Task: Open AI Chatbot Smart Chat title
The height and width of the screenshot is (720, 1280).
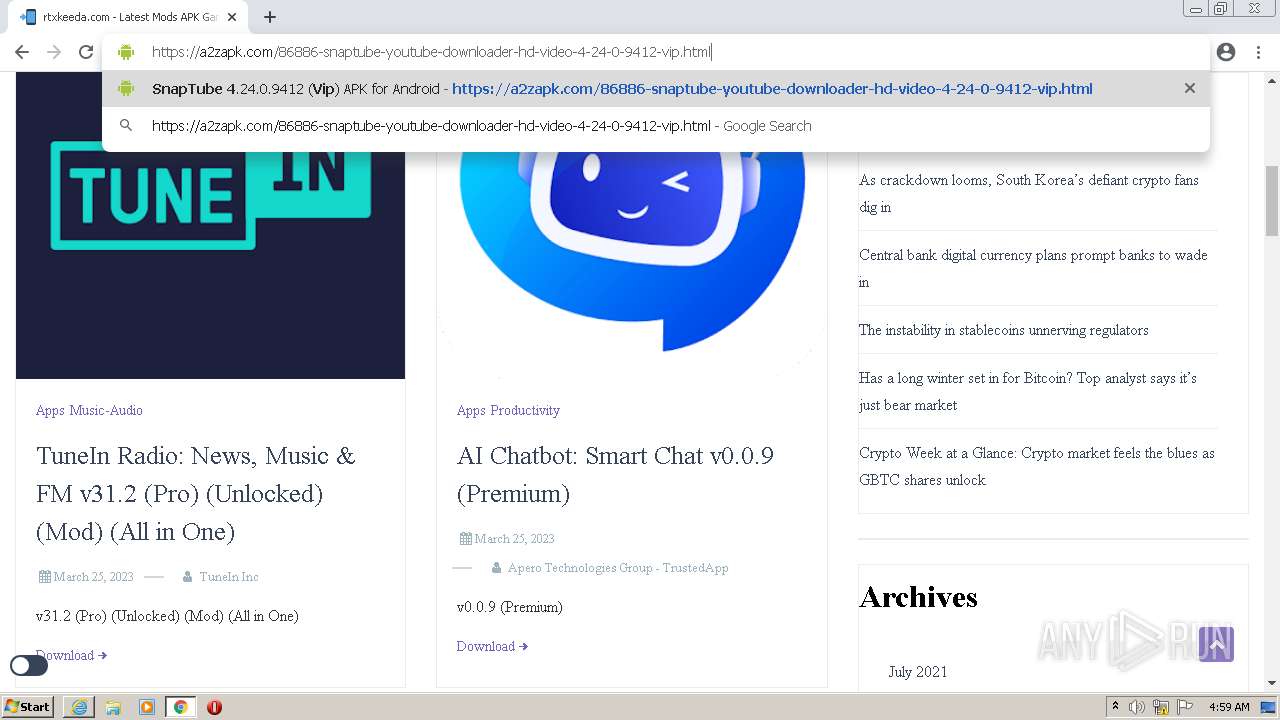Action: (x=615, y=475)
